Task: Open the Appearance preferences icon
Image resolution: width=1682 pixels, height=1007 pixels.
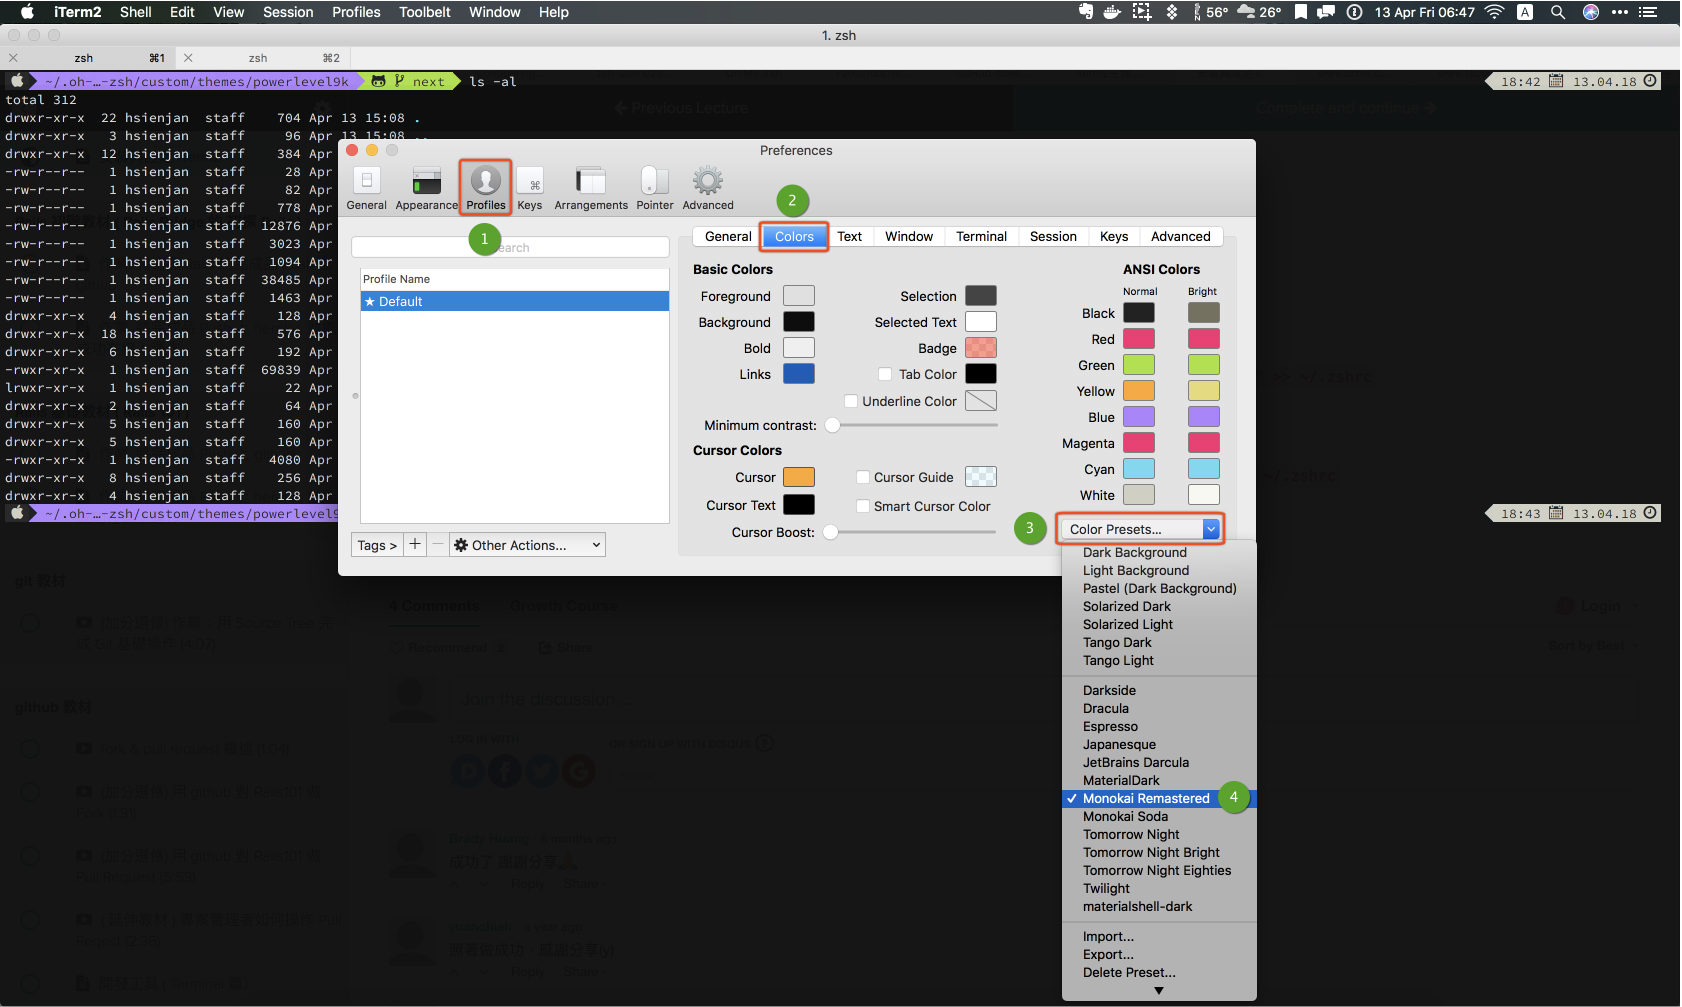Action: coord(426,182)
